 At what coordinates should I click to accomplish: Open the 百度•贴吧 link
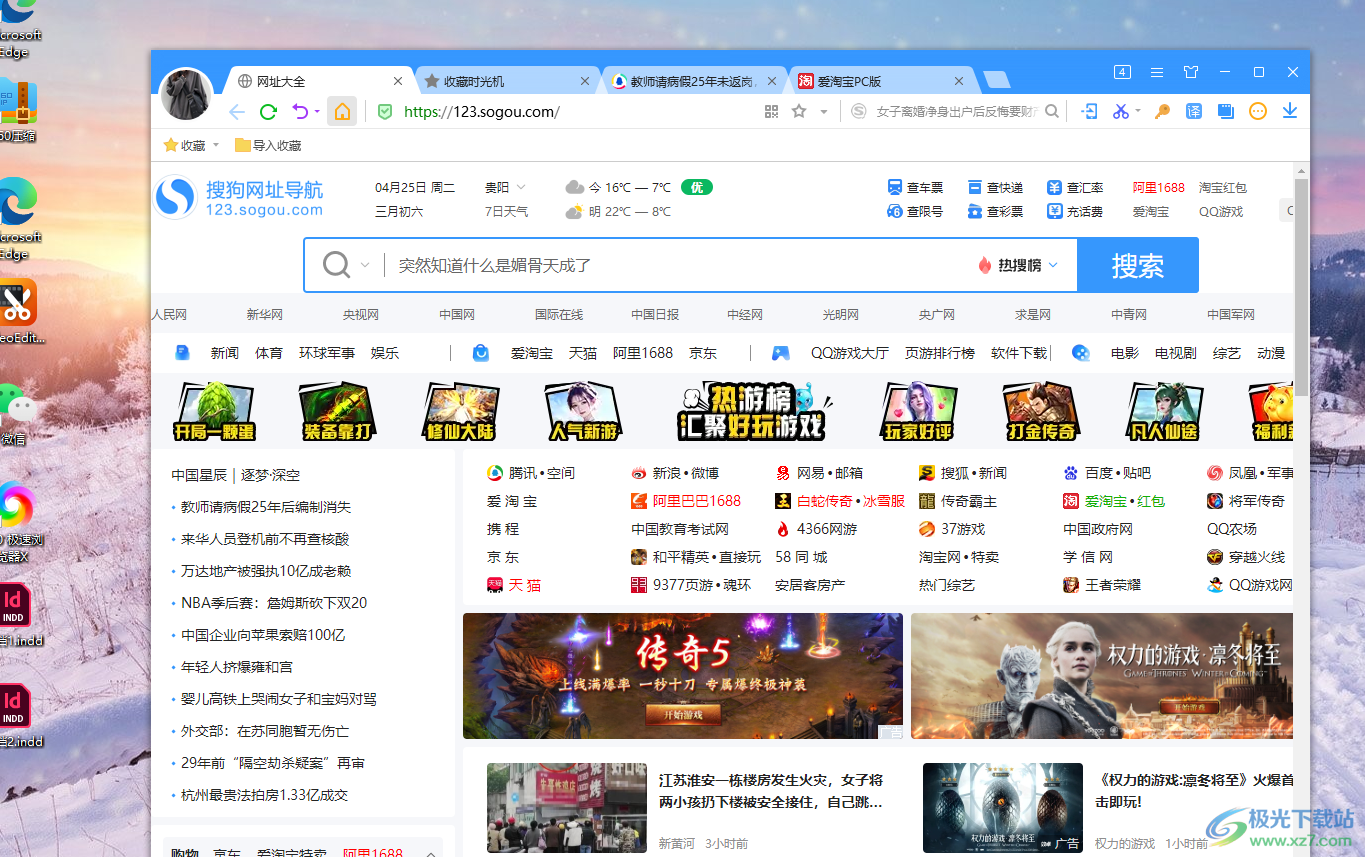(x=1107, y=473)
